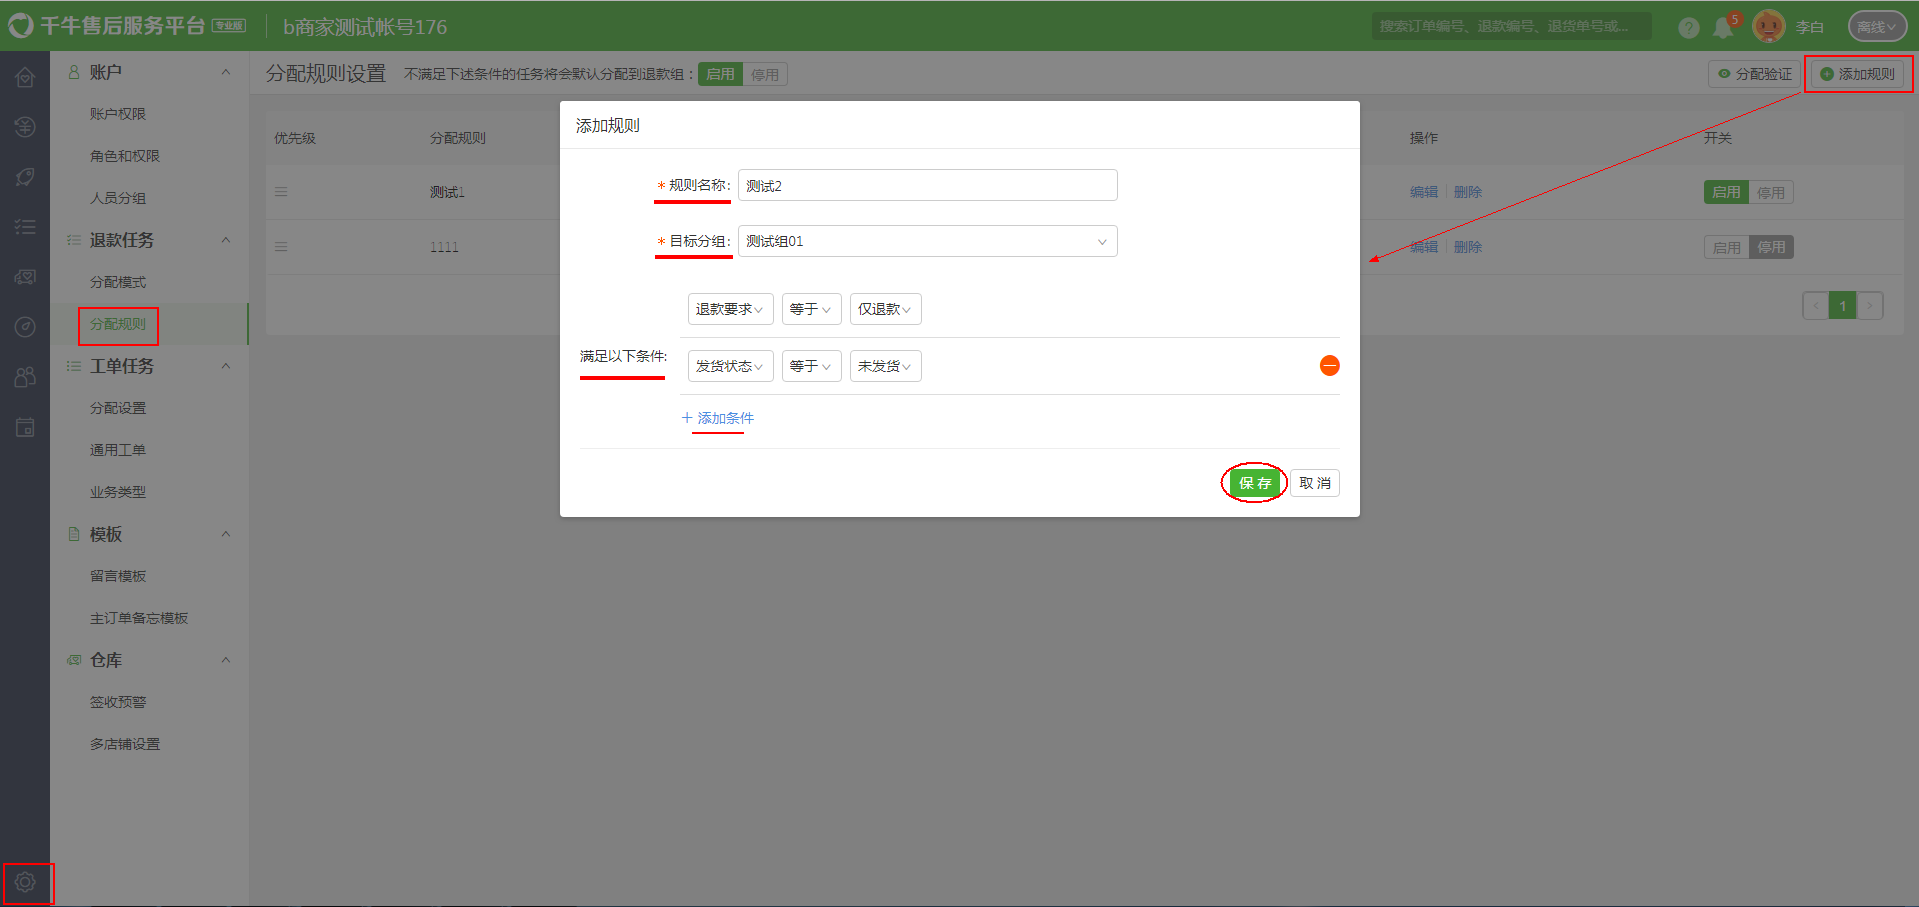Viewport: 1919px width, 907px height.
Task: Grab the drag handle of row 1111
Action: (x=281, y=247)
